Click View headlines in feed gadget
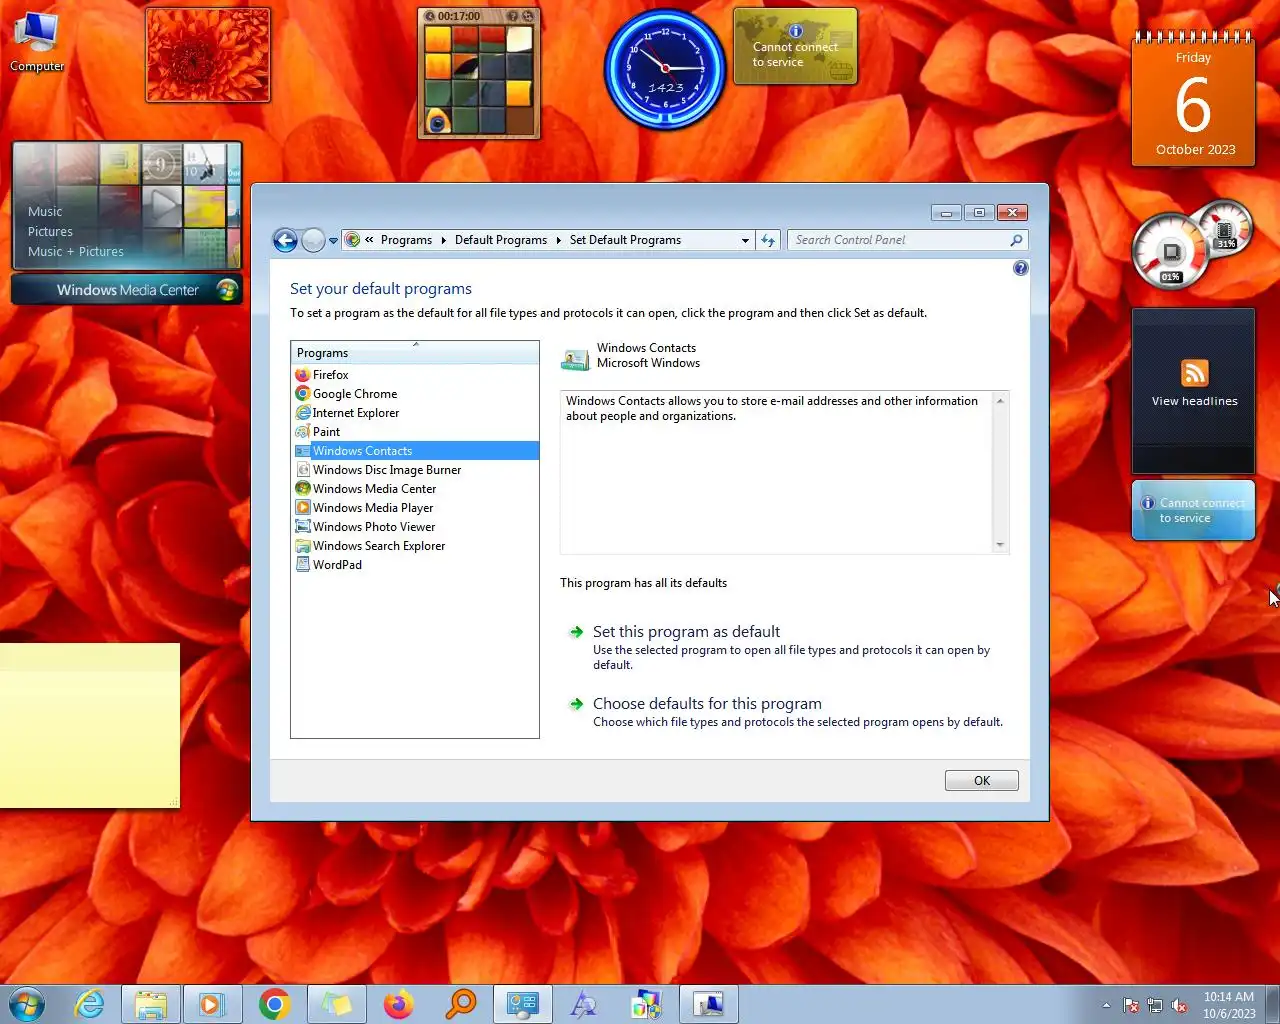Image resolution: width=1280 pixels, height=1024 pixels. pyautogui.click(x=1194, y=401)
